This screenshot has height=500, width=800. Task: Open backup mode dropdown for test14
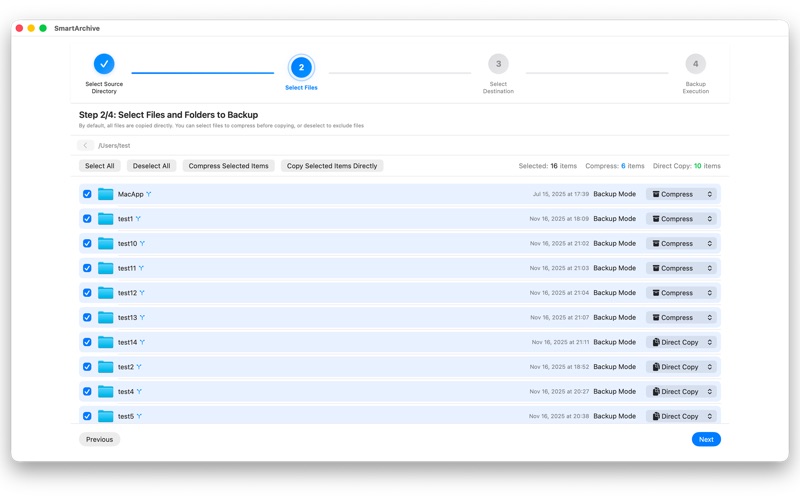coord(682,342)
